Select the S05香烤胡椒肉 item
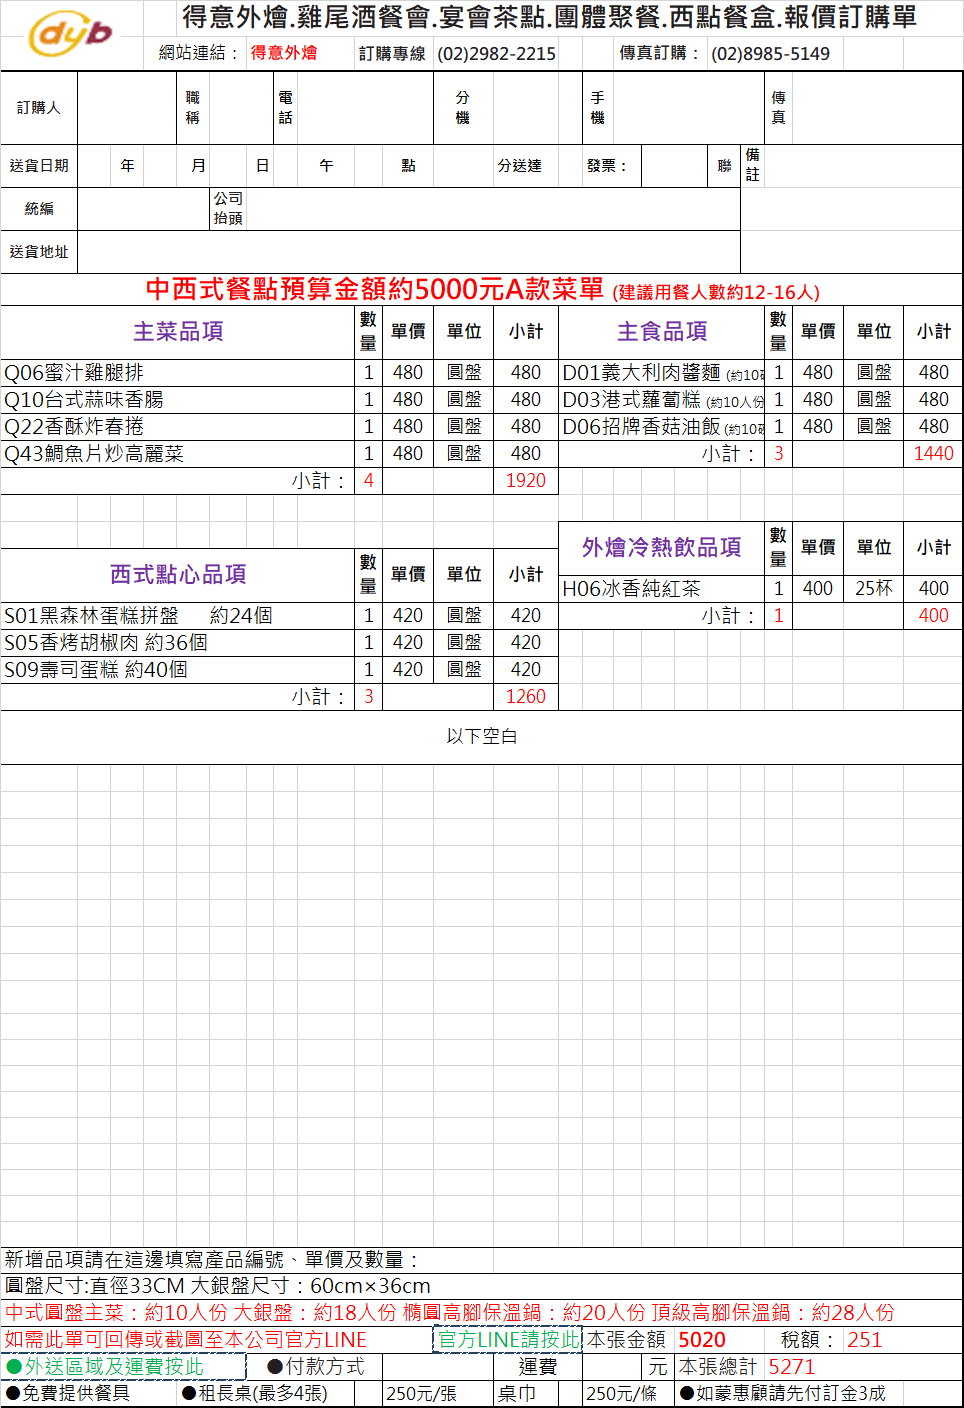 click(178, 643)
